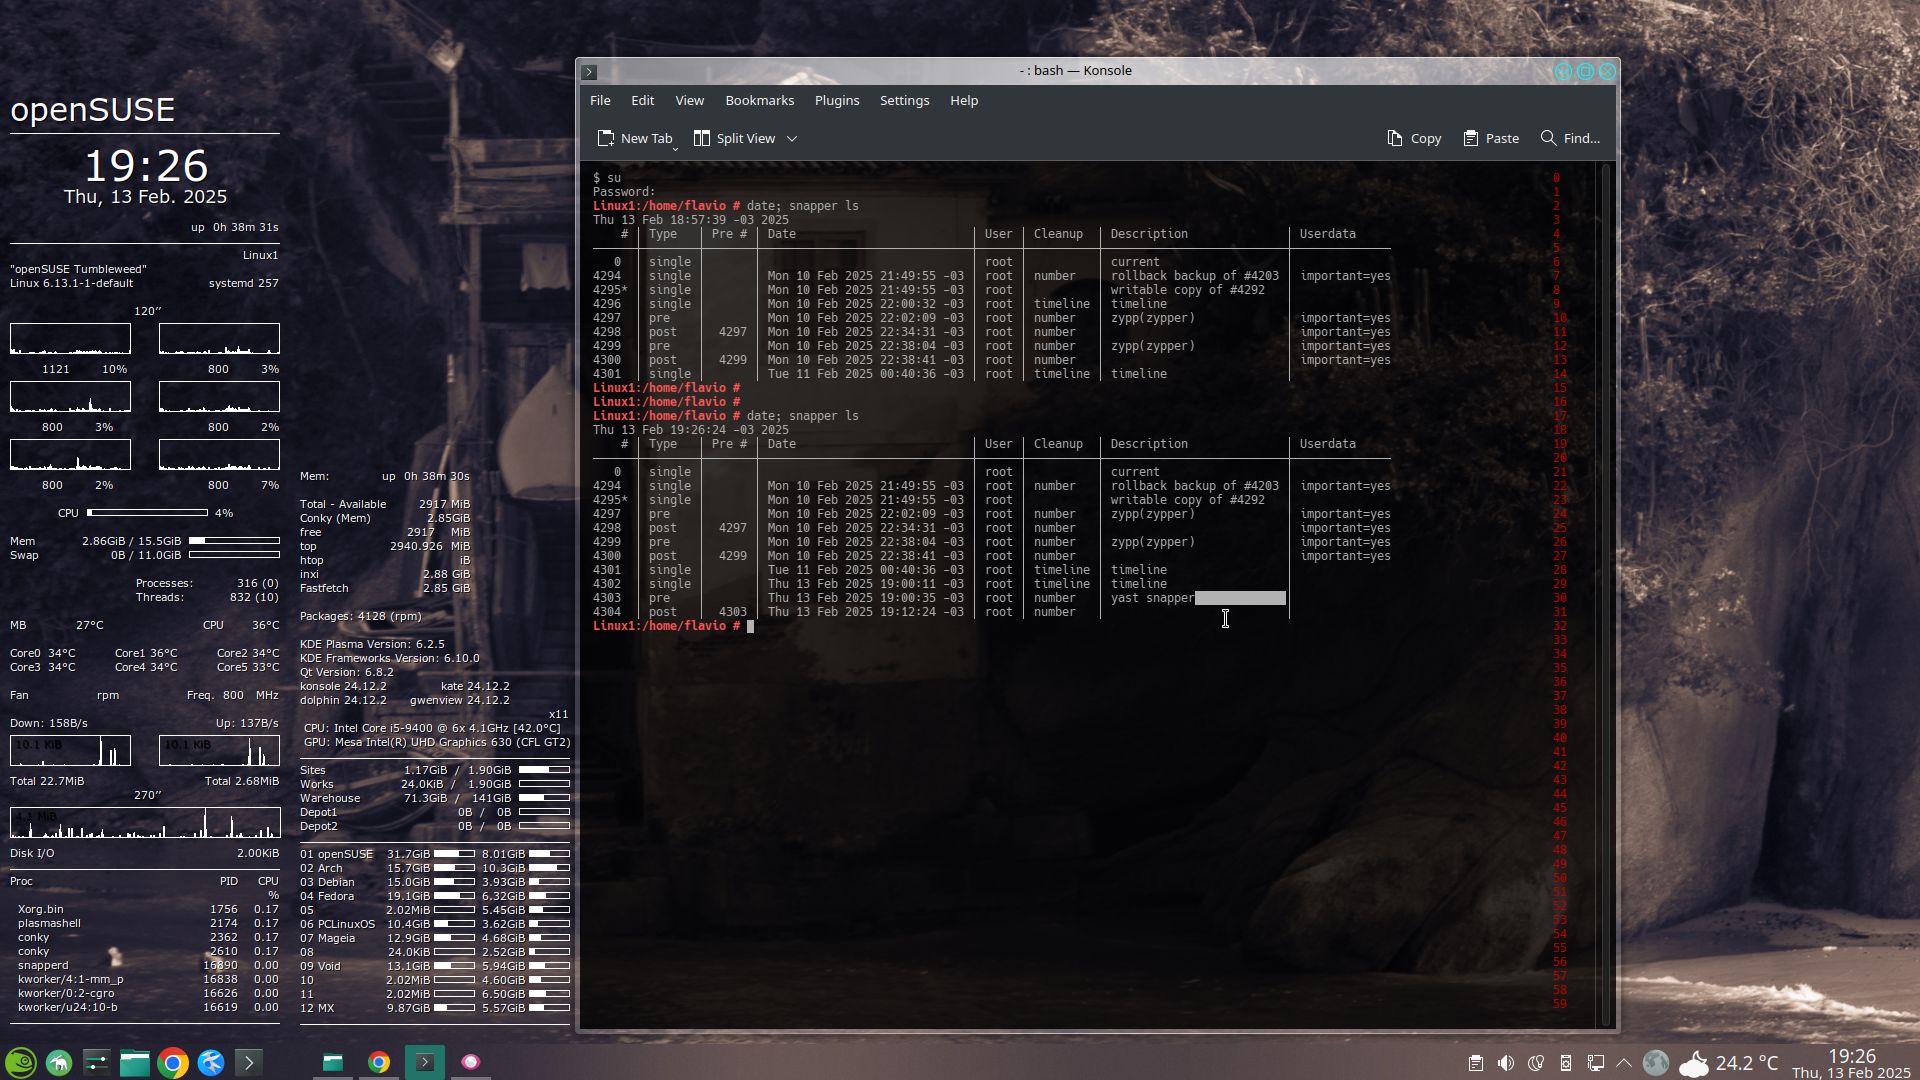This screenshot has width=1920, height=1080.
Task: Click the Copy toolbar button
Action: pyautogui.click(x=1414, y=139)
